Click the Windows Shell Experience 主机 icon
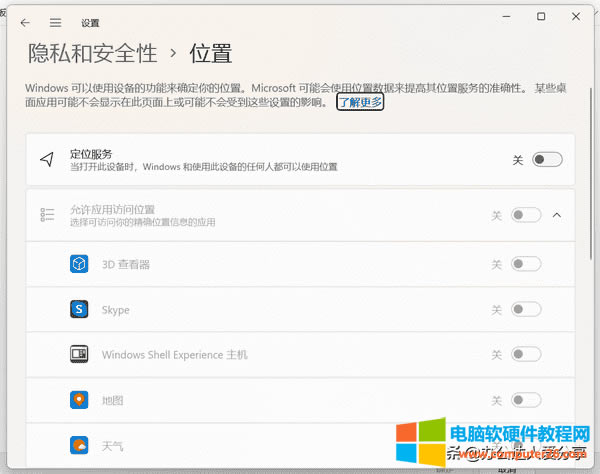 click(x=79, y=355)
